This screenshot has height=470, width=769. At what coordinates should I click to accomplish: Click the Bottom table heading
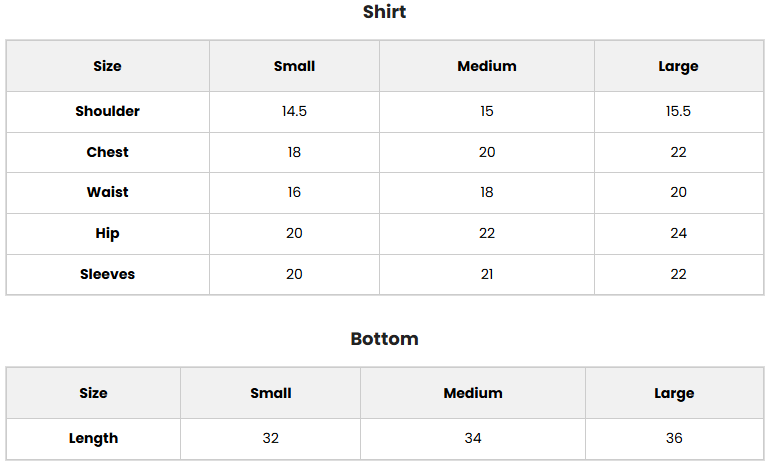pos(384,339)
